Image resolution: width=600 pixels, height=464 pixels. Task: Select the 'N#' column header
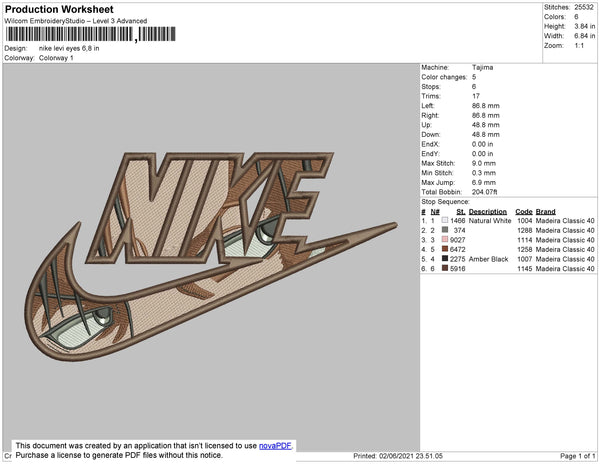pos(435,212)
